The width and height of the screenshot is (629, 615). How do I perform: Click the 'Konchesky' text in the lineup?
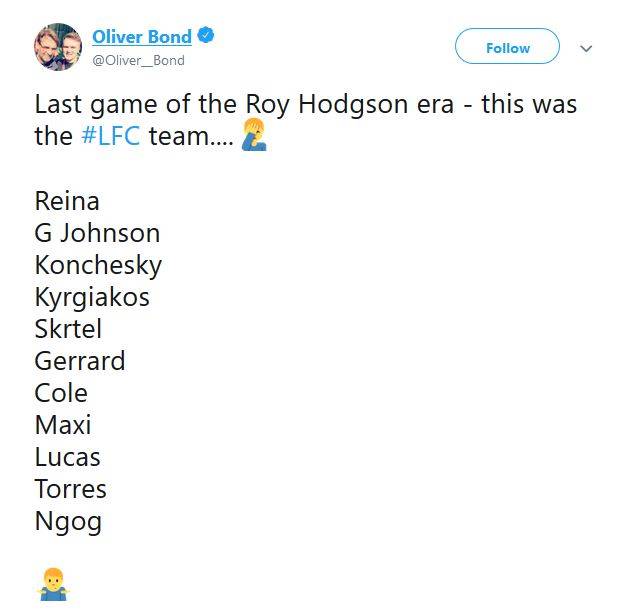tap(98, 265)
